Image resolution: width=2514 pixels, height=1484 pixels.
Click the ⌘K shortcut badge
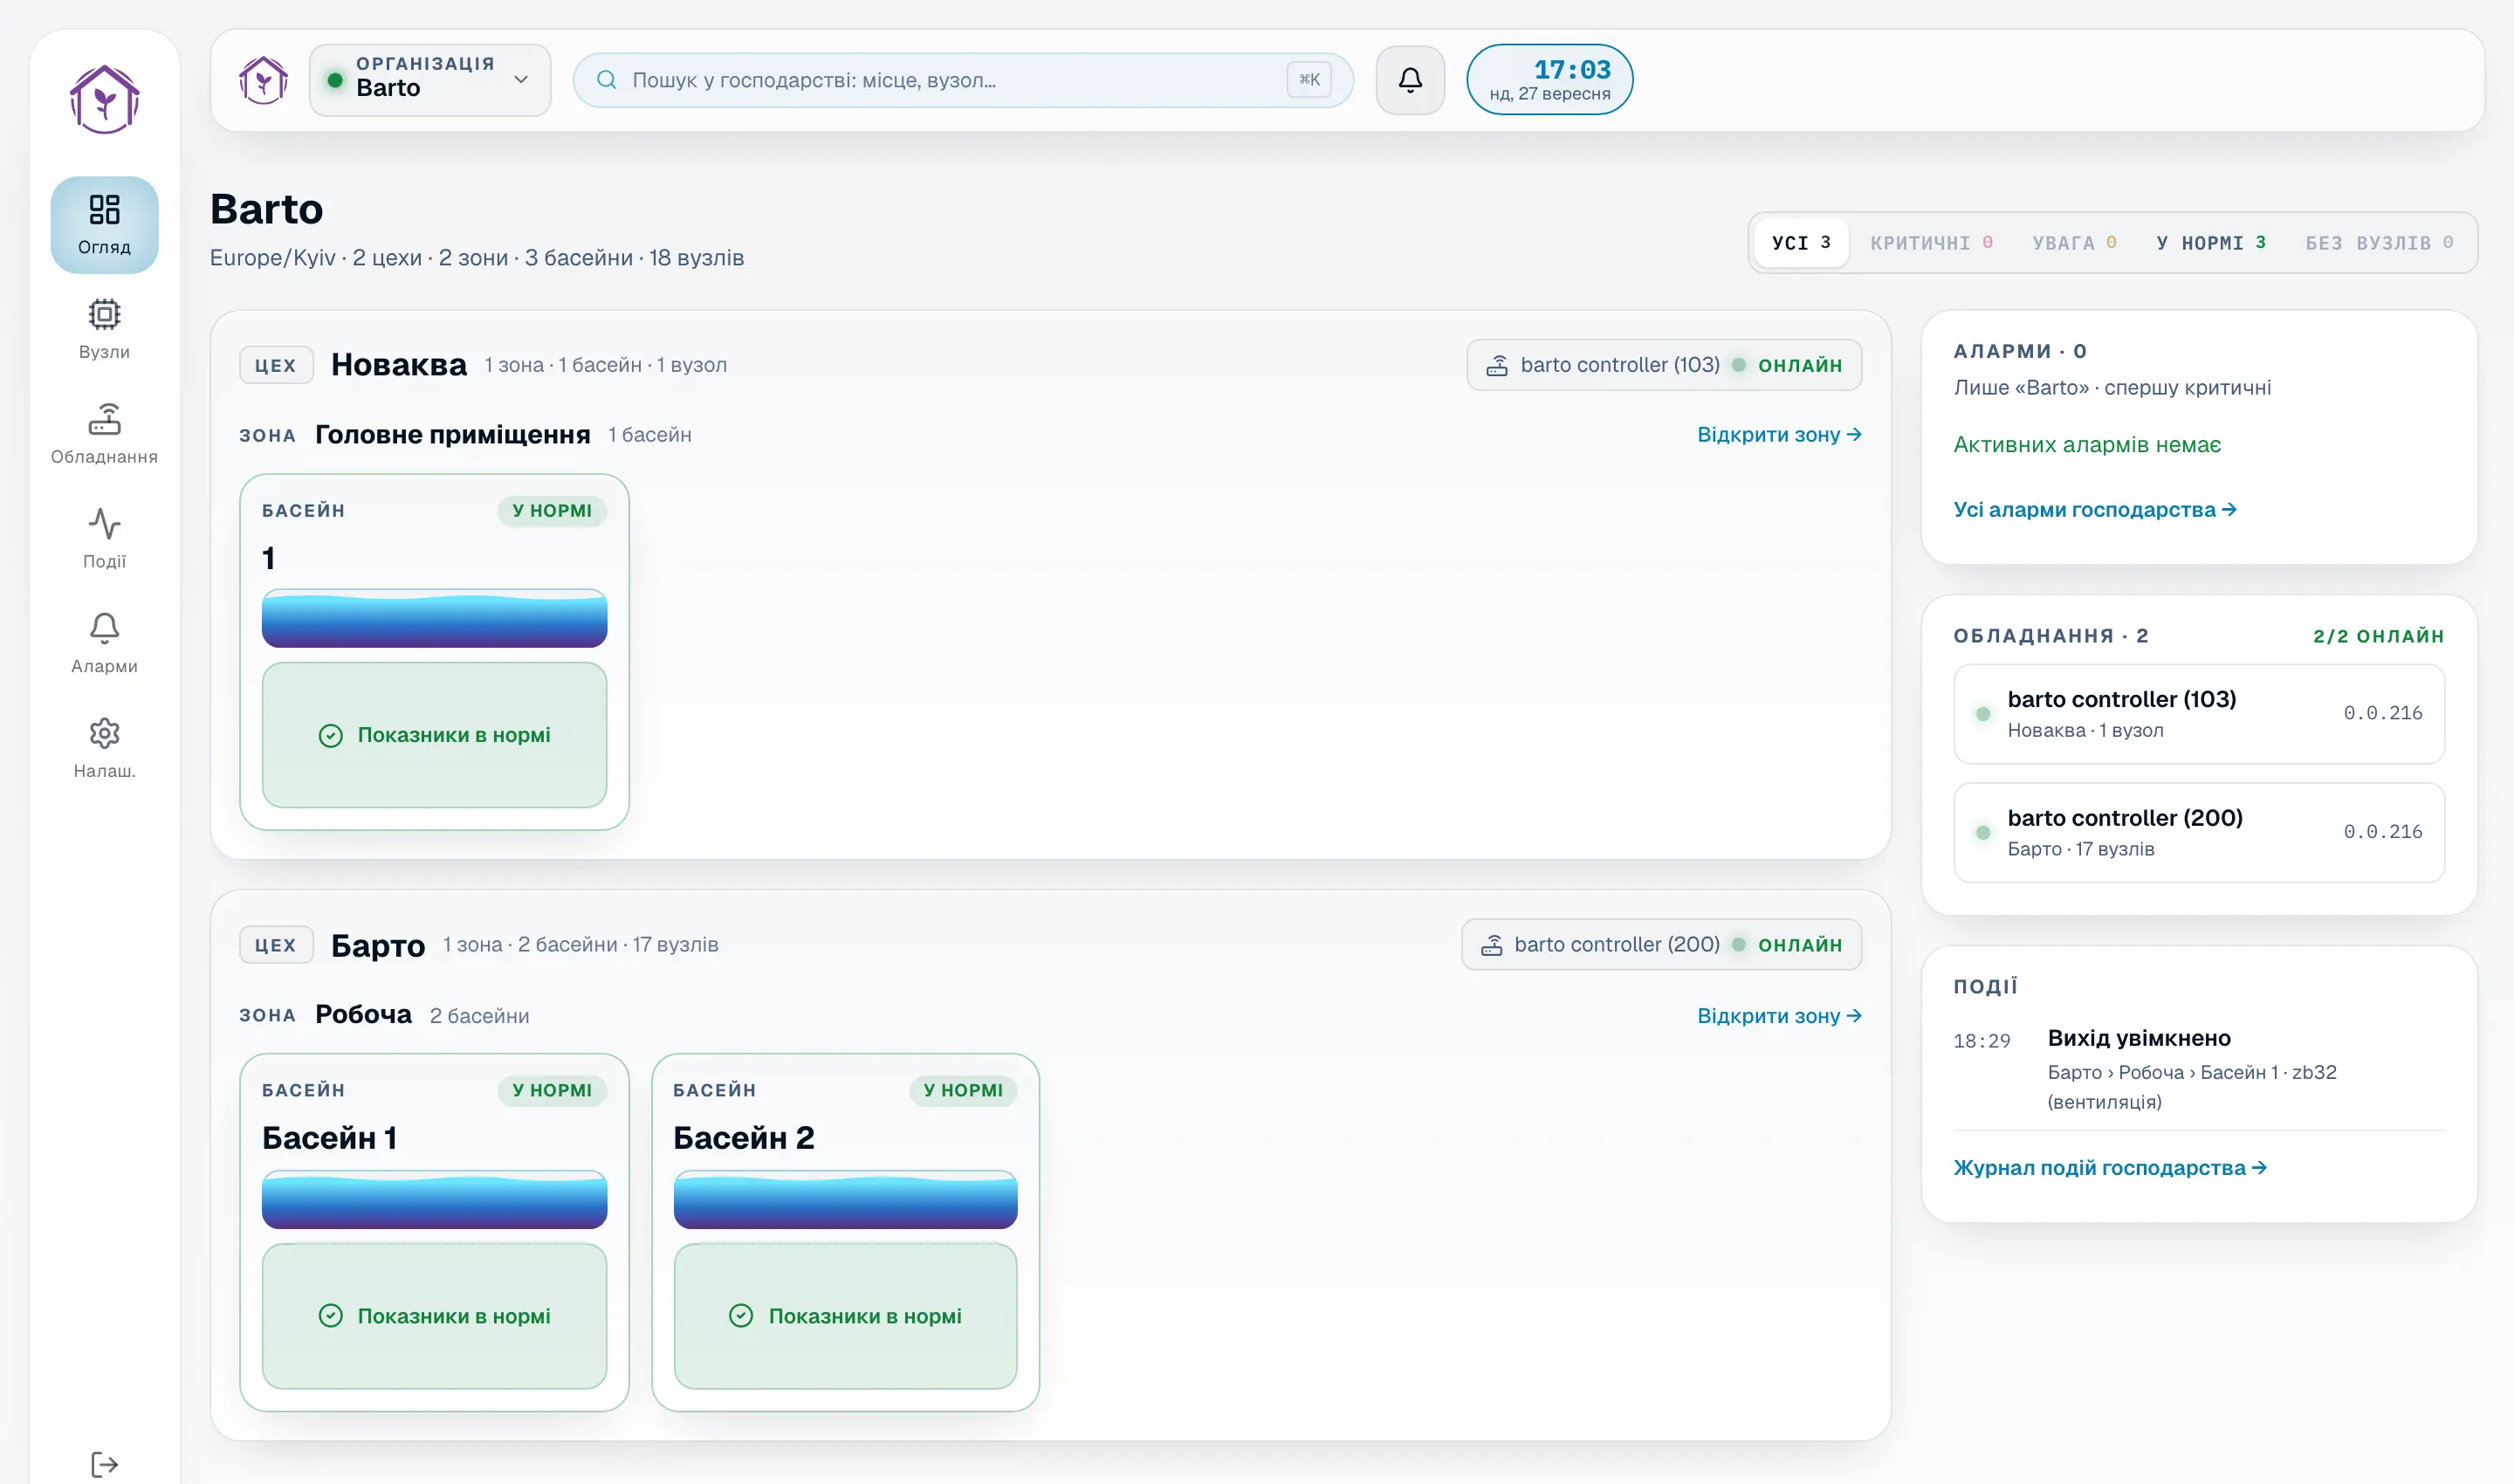tap(1309, 80)
